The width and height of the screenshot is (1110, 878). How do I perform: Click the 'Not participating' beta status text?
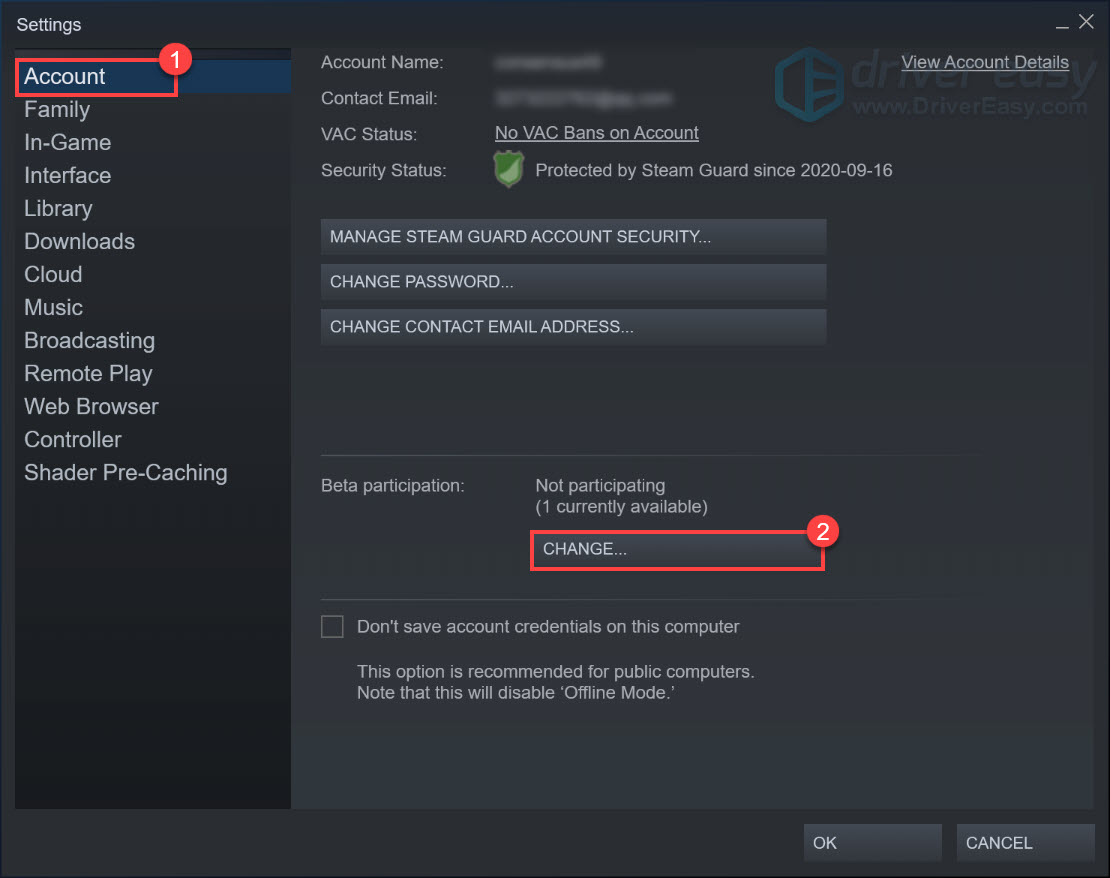[600, 486]
